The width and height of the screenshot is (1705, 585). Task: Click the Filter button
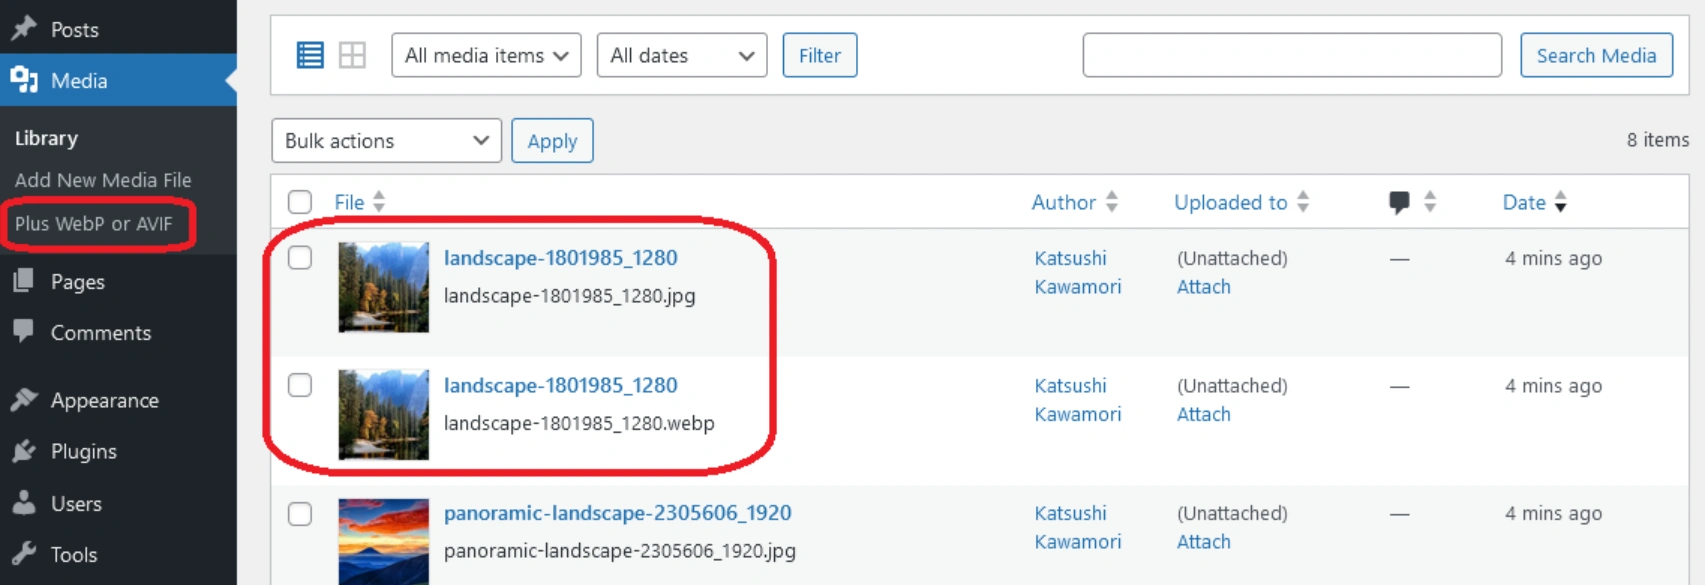[x=820, y=55]
